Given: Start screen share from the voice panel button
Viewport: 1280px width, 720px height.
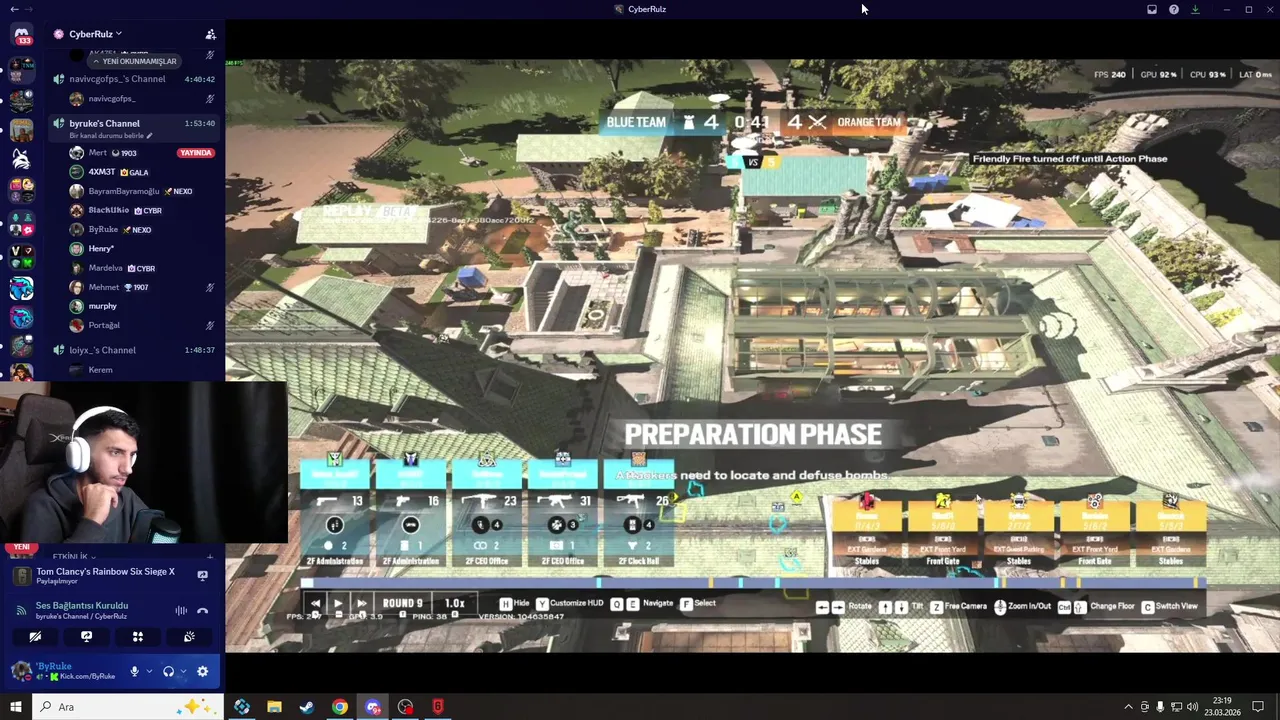Looking at the screenshot, I should (86, 636).
